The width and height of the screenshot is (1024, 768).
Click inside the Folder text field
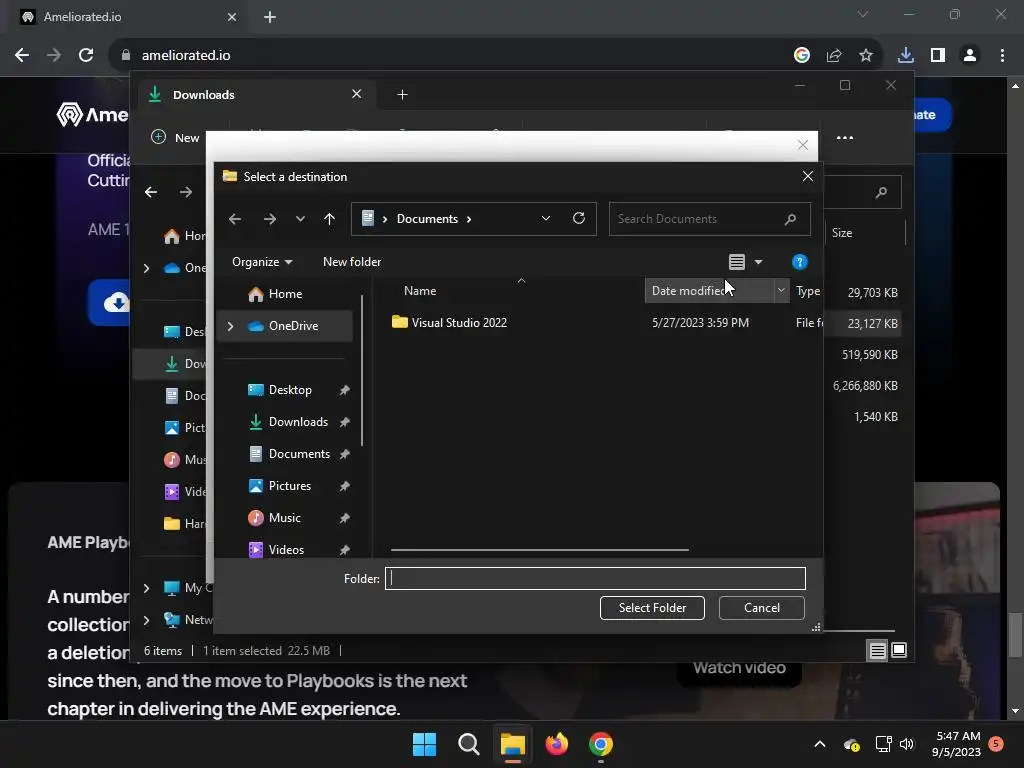(595, 579)
